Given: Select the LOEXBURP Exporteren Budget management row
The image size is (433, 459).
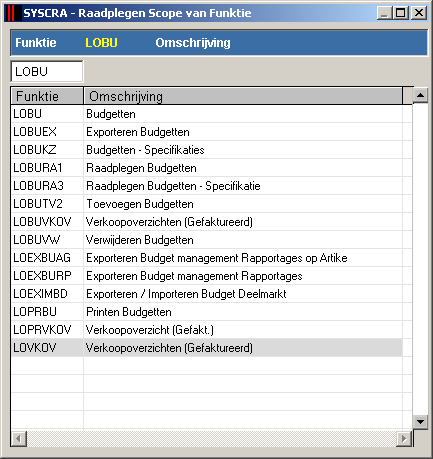Looking at the screenshot, I should click(207, 276).
